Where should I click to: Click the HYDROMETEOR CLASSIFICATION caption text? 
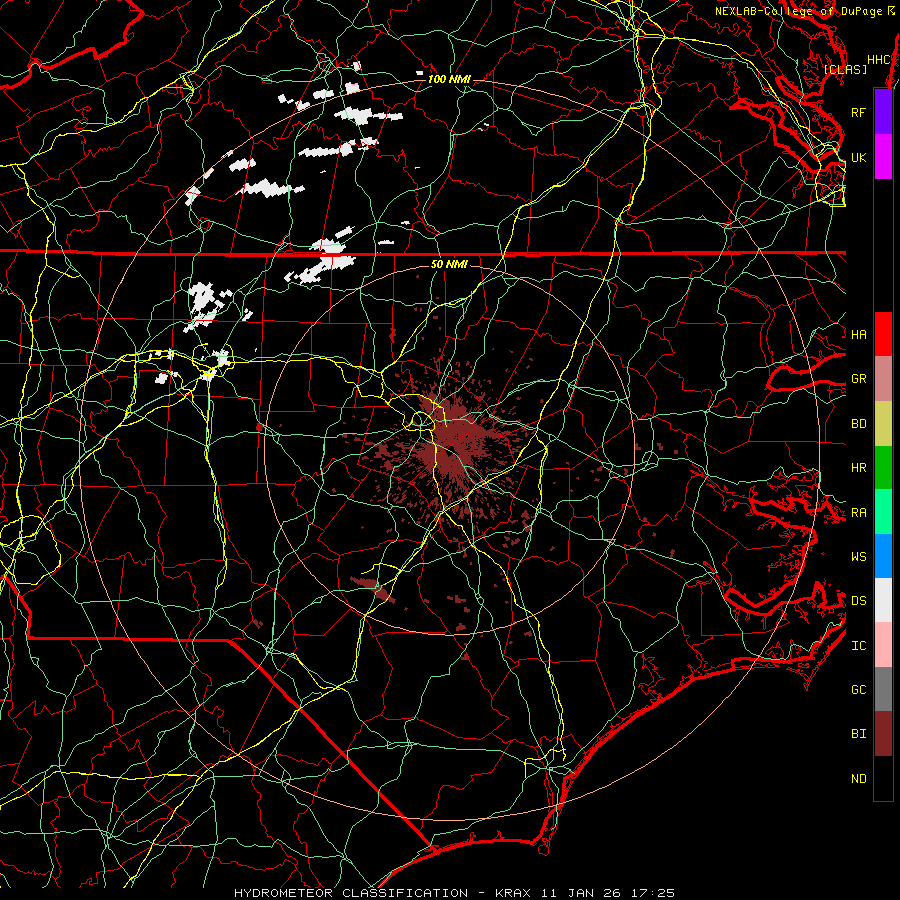click(351, 893)
